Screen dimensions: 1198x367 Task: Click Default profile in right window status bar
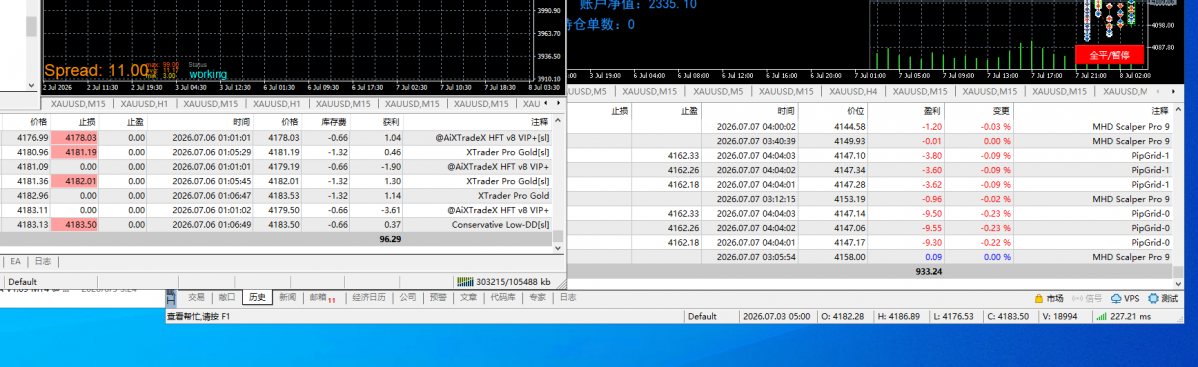(702, 316)
